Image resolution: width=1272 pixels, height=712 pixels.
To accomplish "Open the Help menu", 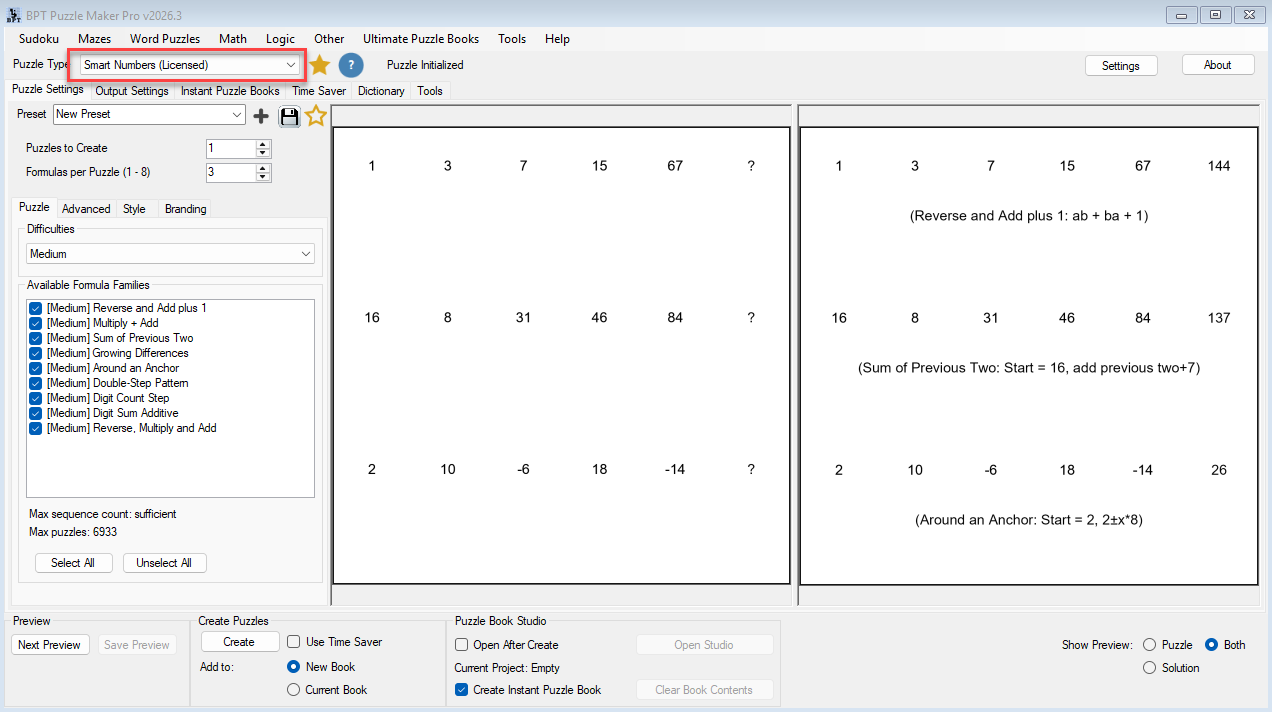I will (557, 39).
